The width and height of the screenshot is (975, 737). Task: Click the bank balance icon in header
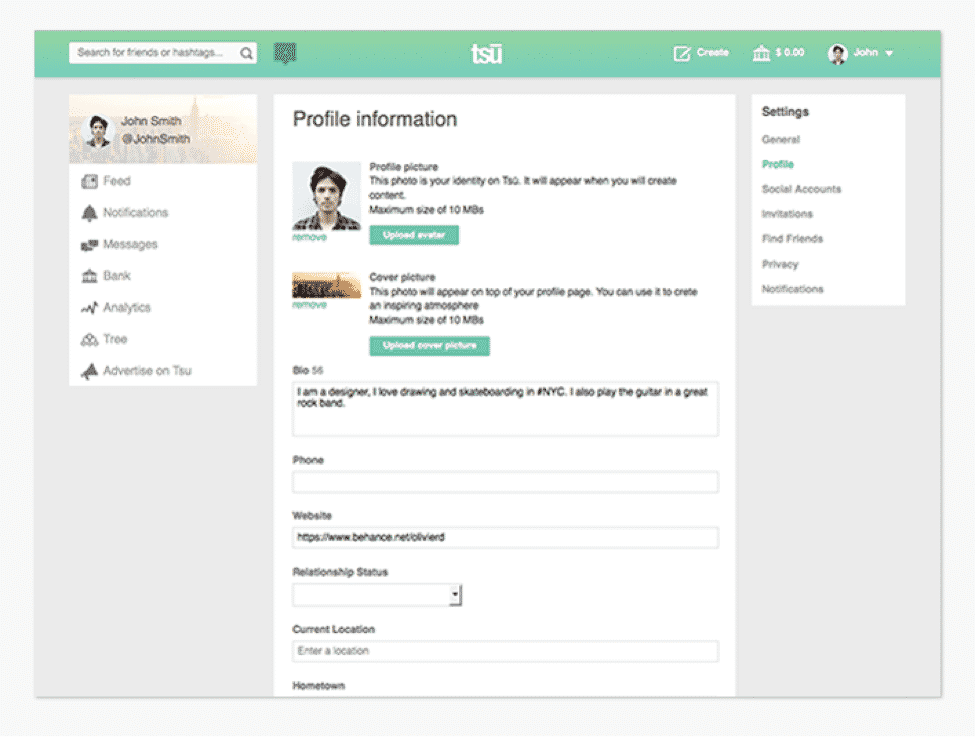coord(761,53)
